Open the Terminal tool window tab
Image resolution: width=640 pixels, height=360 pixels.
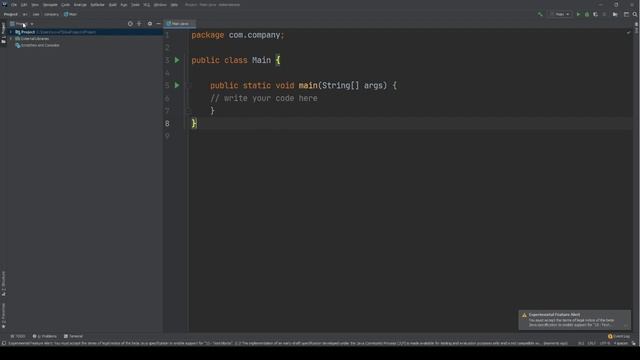coord(73,336)
